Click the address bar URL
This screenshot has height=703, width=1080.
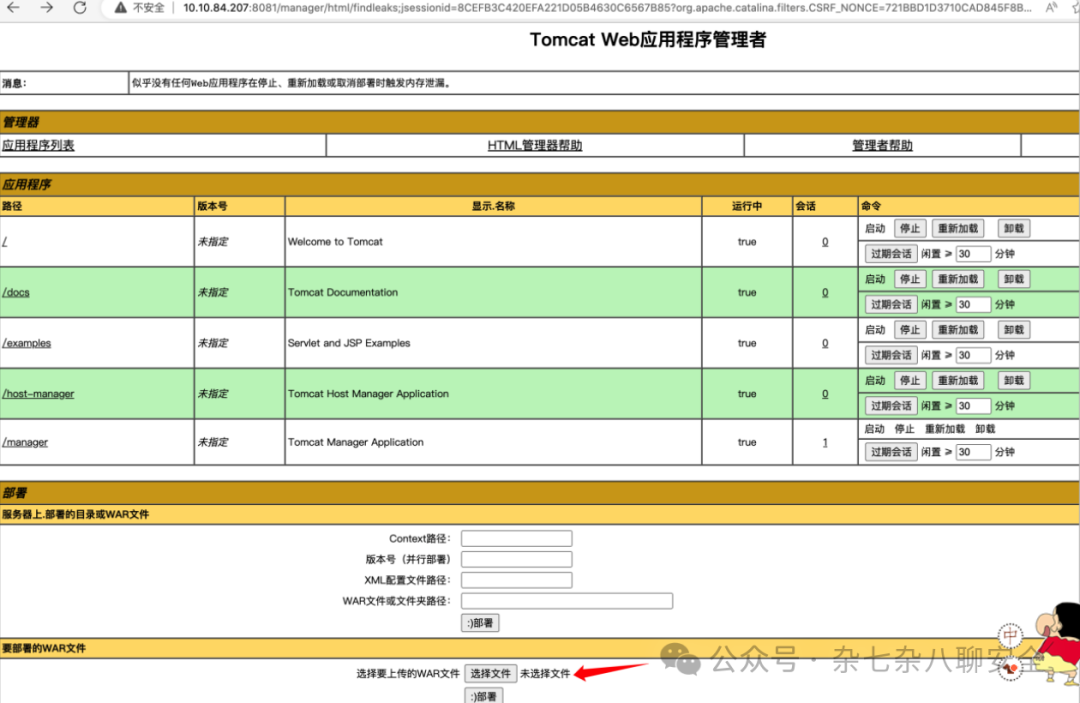click(607, 8)
